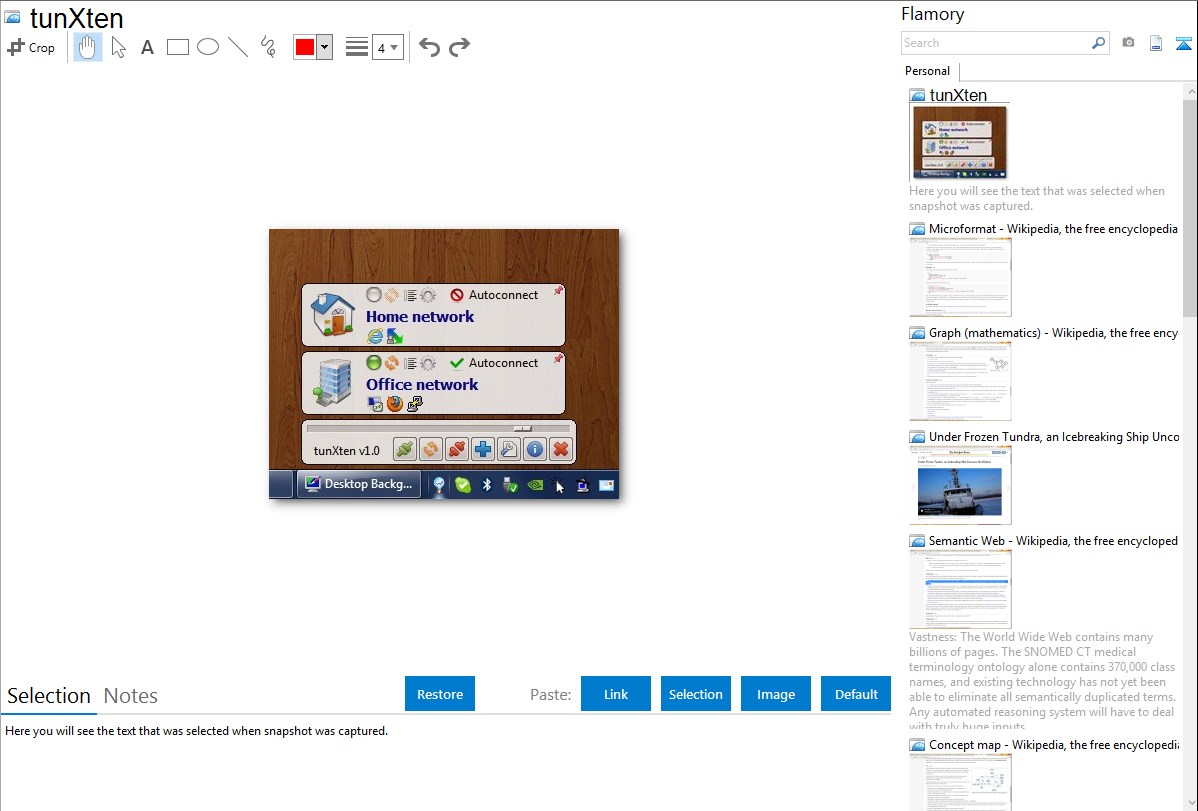Screen dimensions: 1198x811
Task: Pick the ellipse drawing tool
Action: click(x=208, y=47)
